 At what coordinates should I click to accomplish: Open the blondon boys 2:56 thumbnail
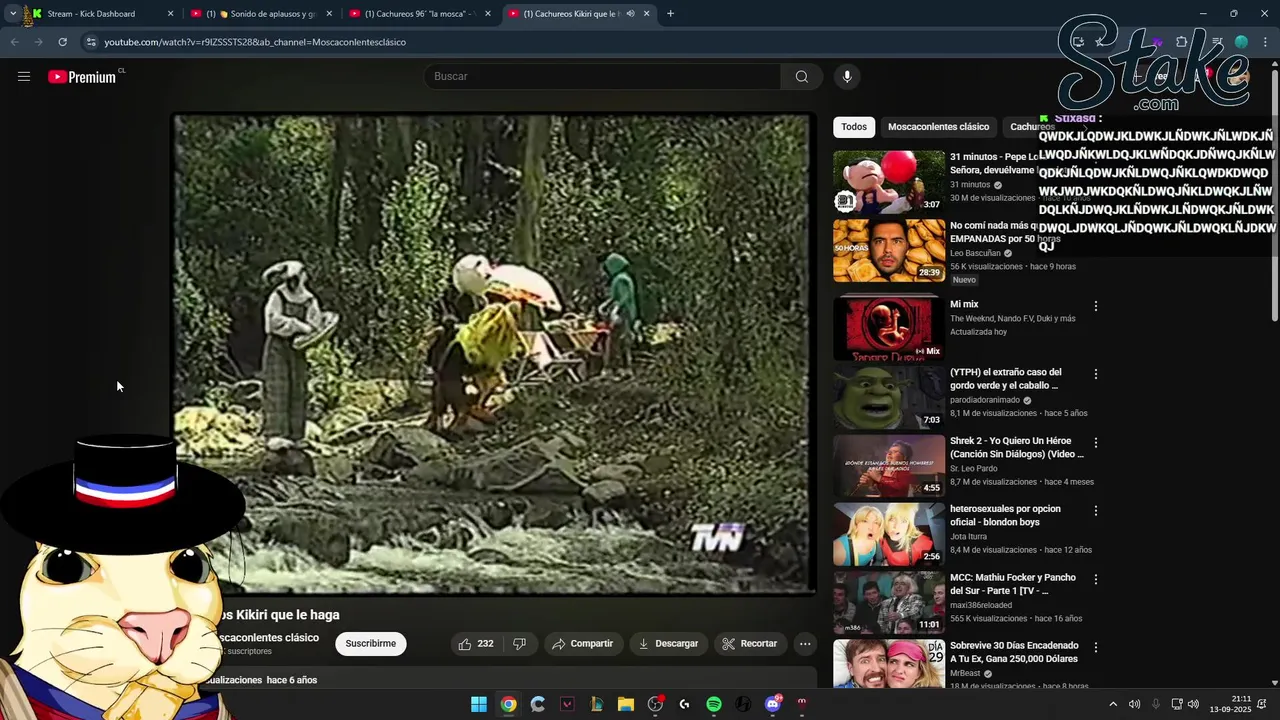[x=889, y=534]
